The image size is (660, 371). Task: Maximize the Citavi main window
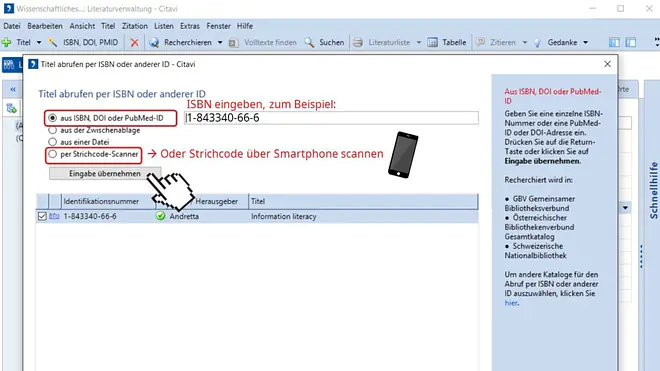[x=620, y=8]
